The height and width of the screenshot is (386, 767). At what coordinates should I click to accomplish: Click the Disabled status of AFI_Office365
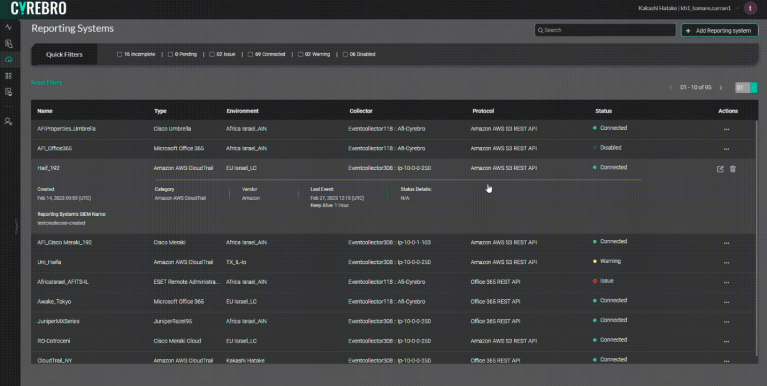tap(607, 147)
